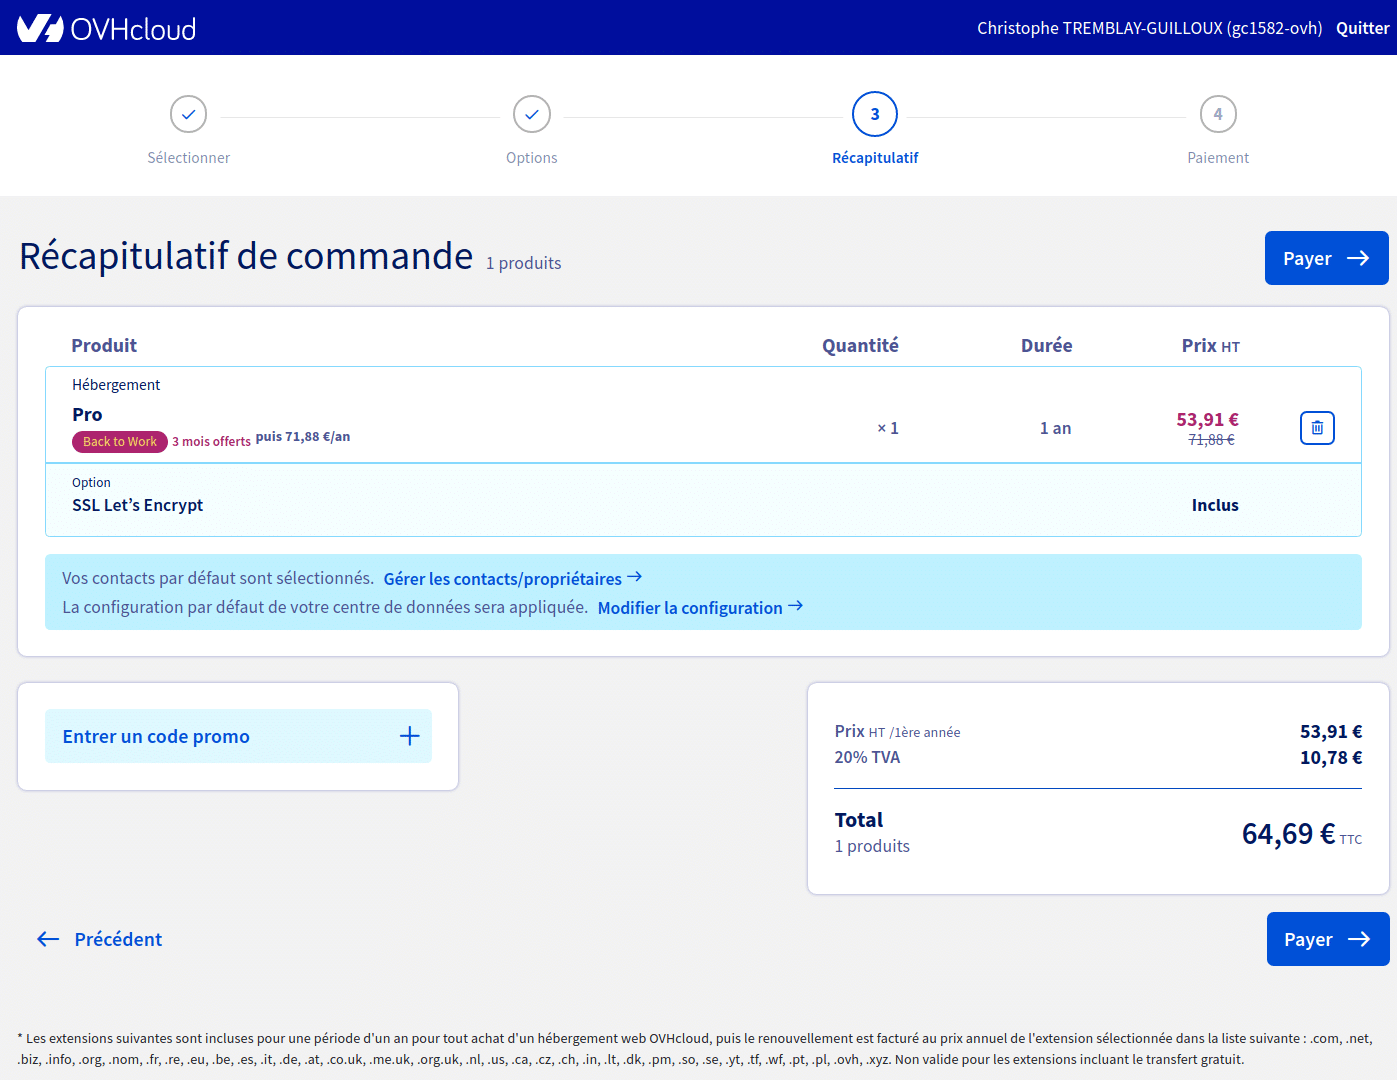Click the 1 an duration cell
The height and width of the screenshot is (1080, 1397).
[x=1055, y=428]
